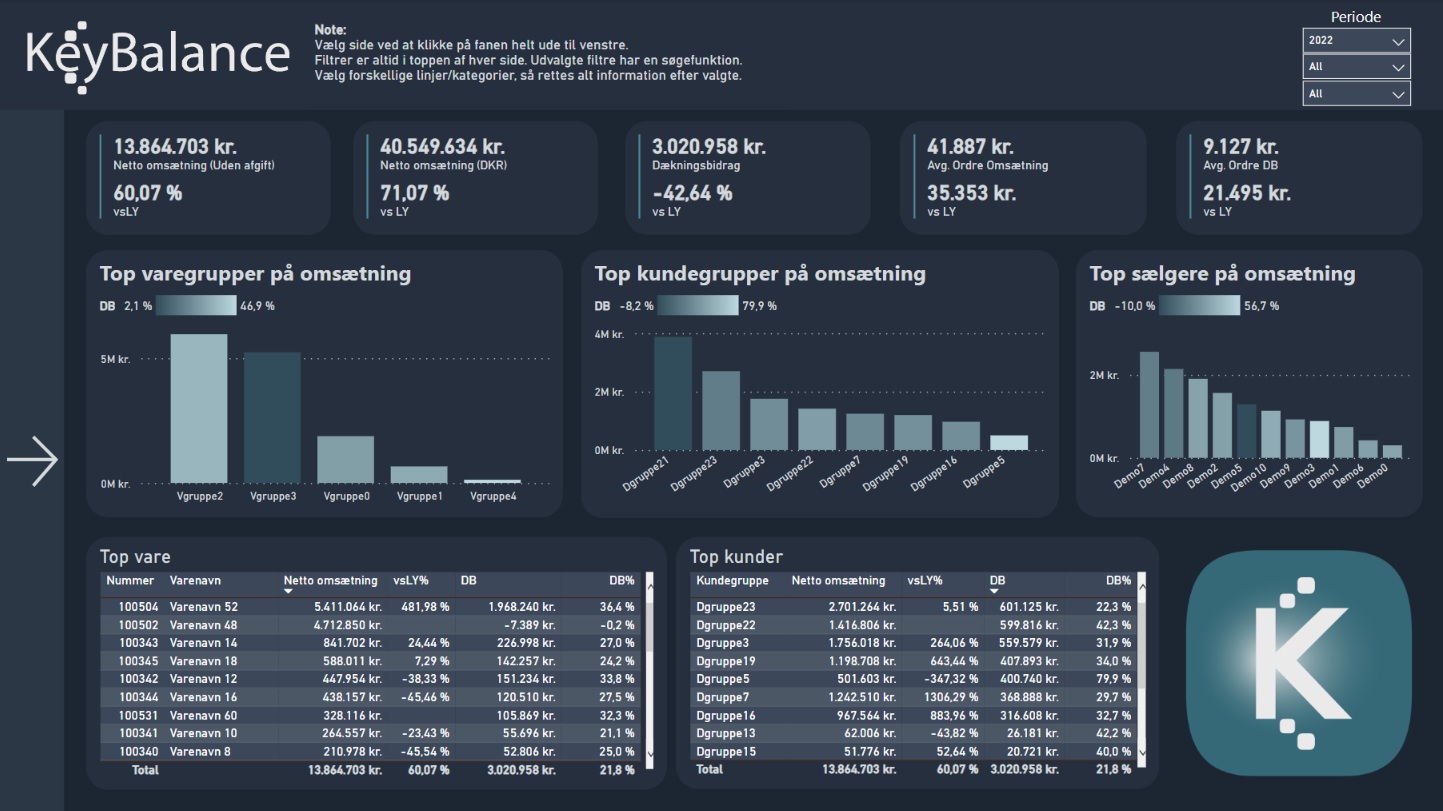The width and height of the screenshot is (1443, 811).
Task: Select the Dgruppe23 row in Top kunder
Action: pos(725,607)
